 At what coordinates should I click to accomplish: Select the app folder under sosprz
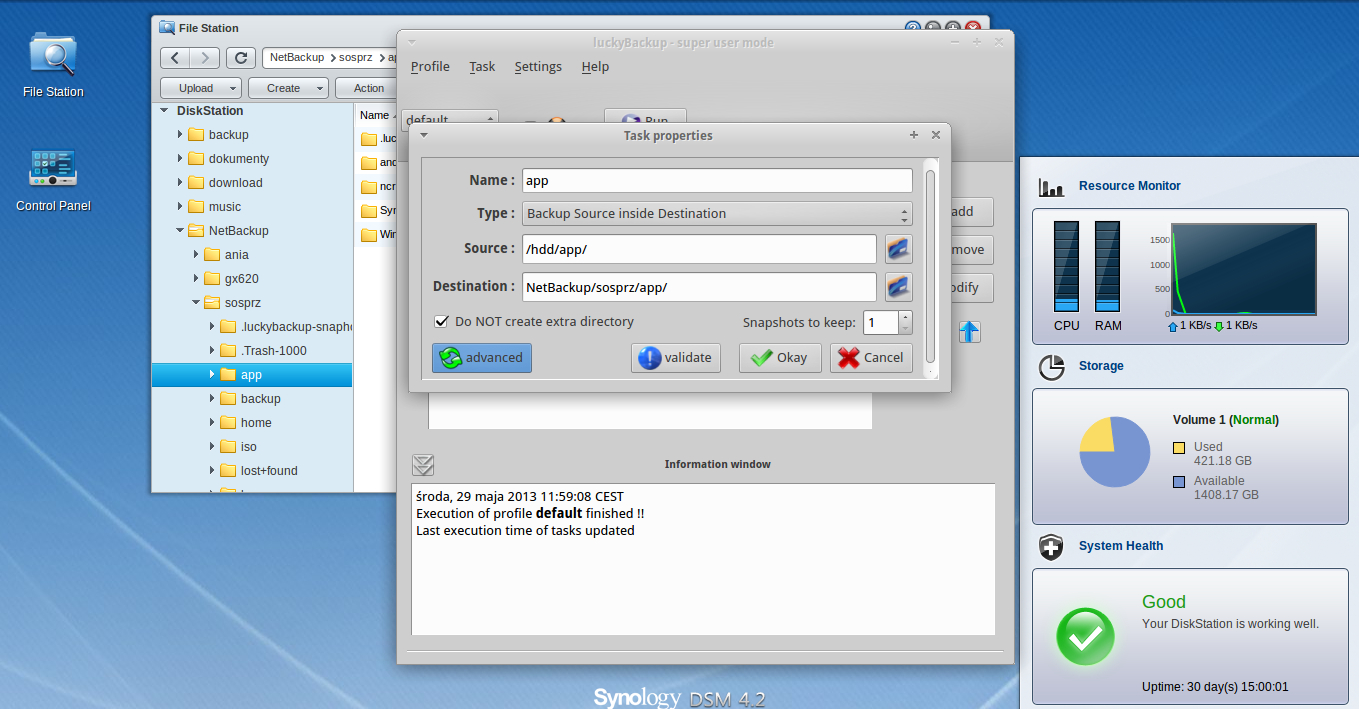[252, 375]
